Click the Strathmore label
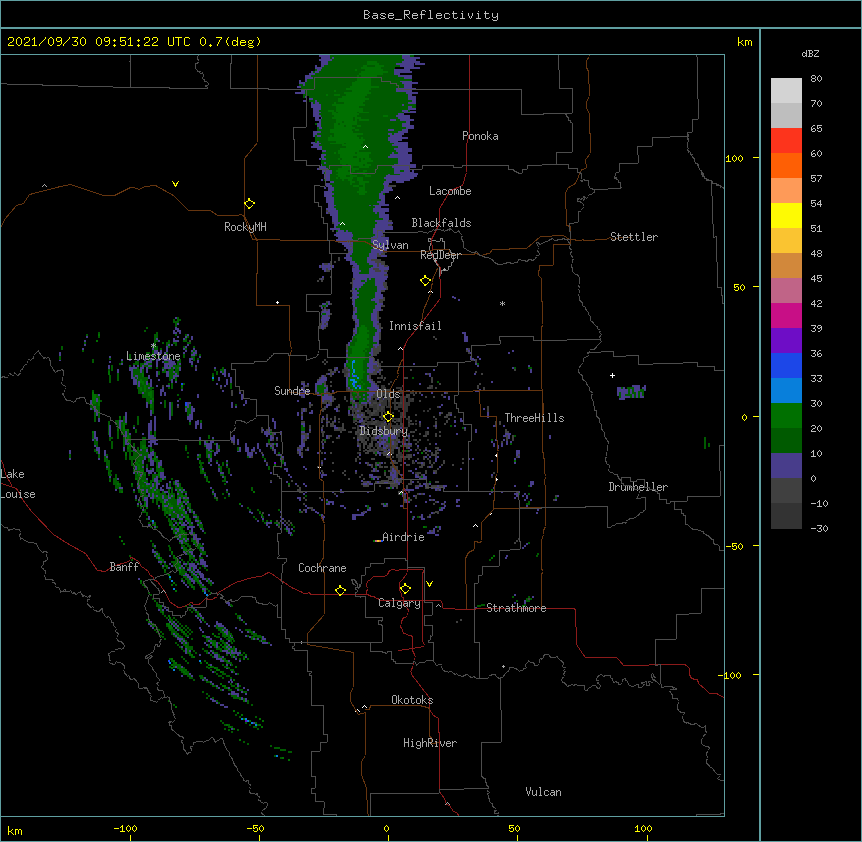The image size is (862, 842). coord(516,608)
